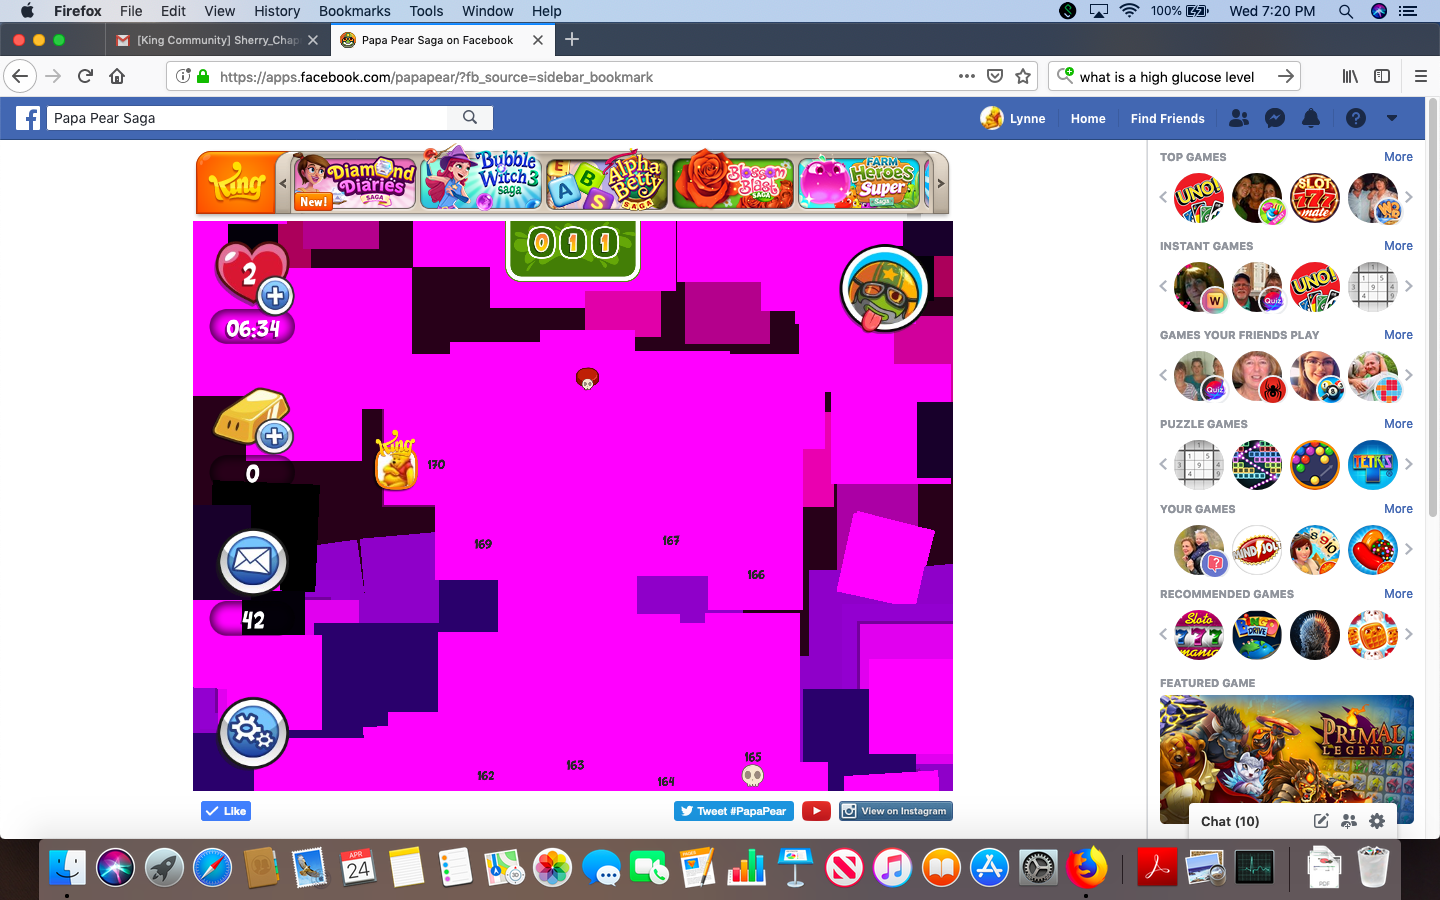
Task: Open the YouTube button below game
Action: (x=816, y=811)
